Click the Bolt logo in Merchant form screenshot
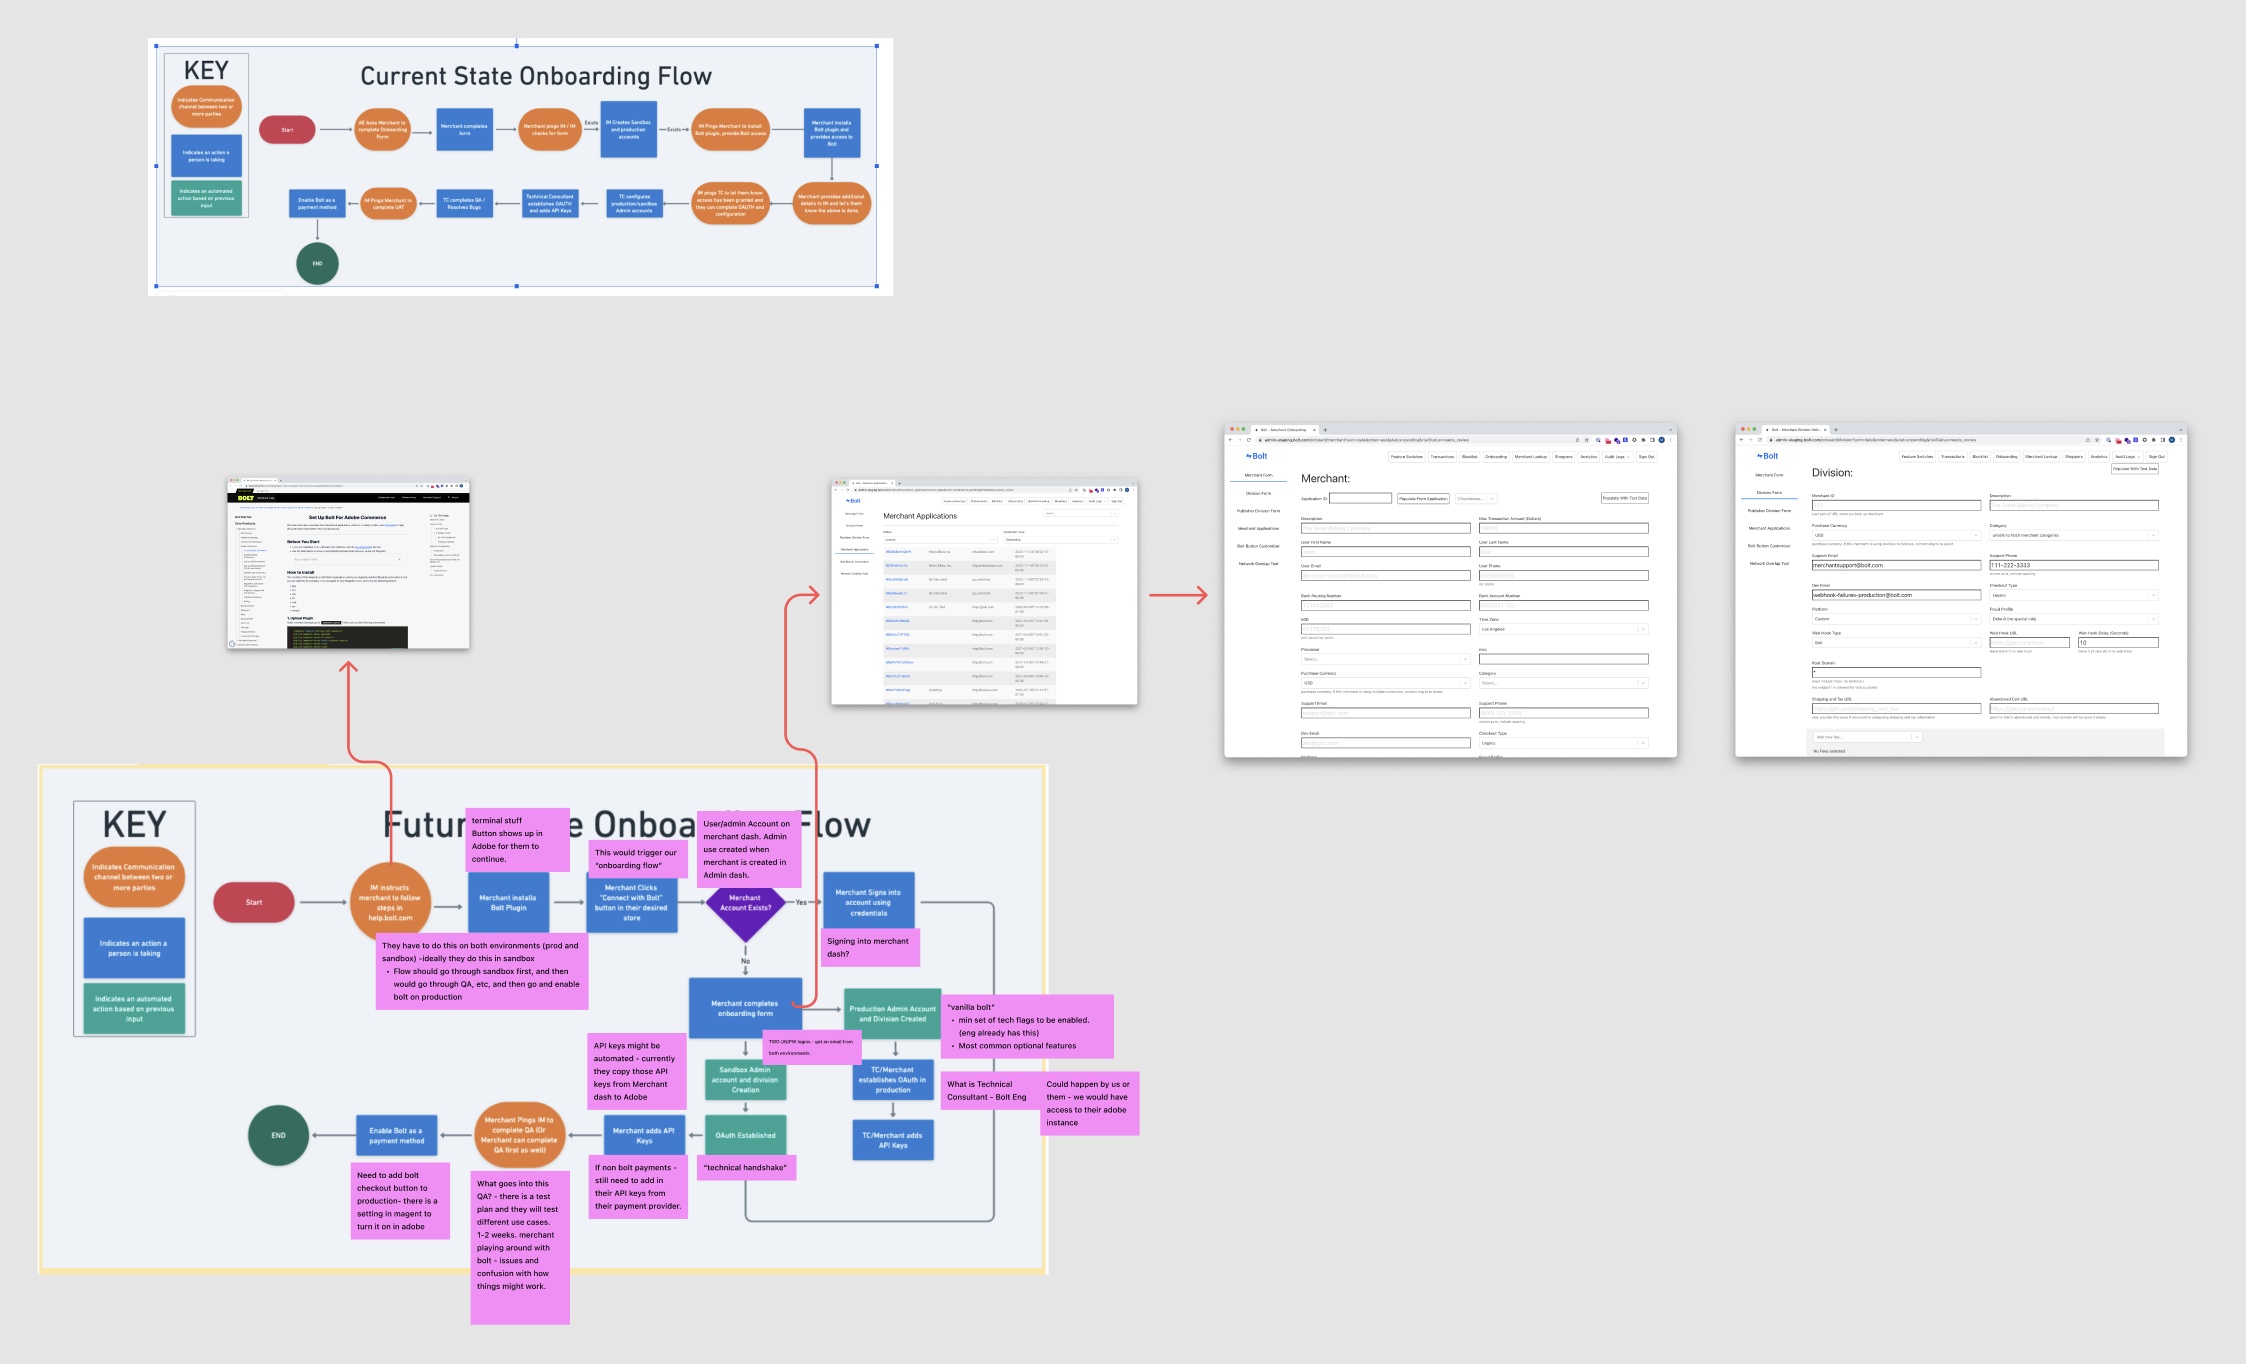 pyautogui.click(x=1257, y=456)
